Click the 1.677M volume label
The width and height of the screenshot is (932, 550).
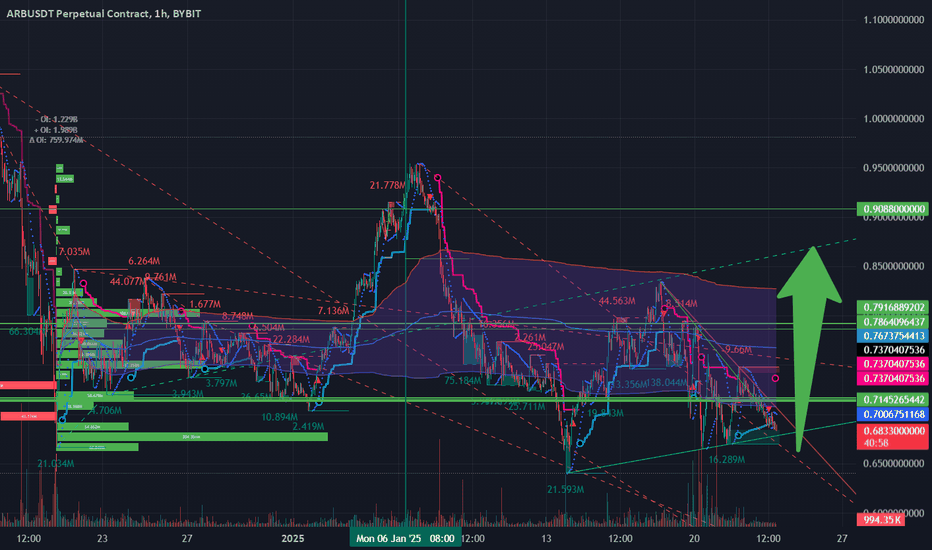click(x=205, y=305)
